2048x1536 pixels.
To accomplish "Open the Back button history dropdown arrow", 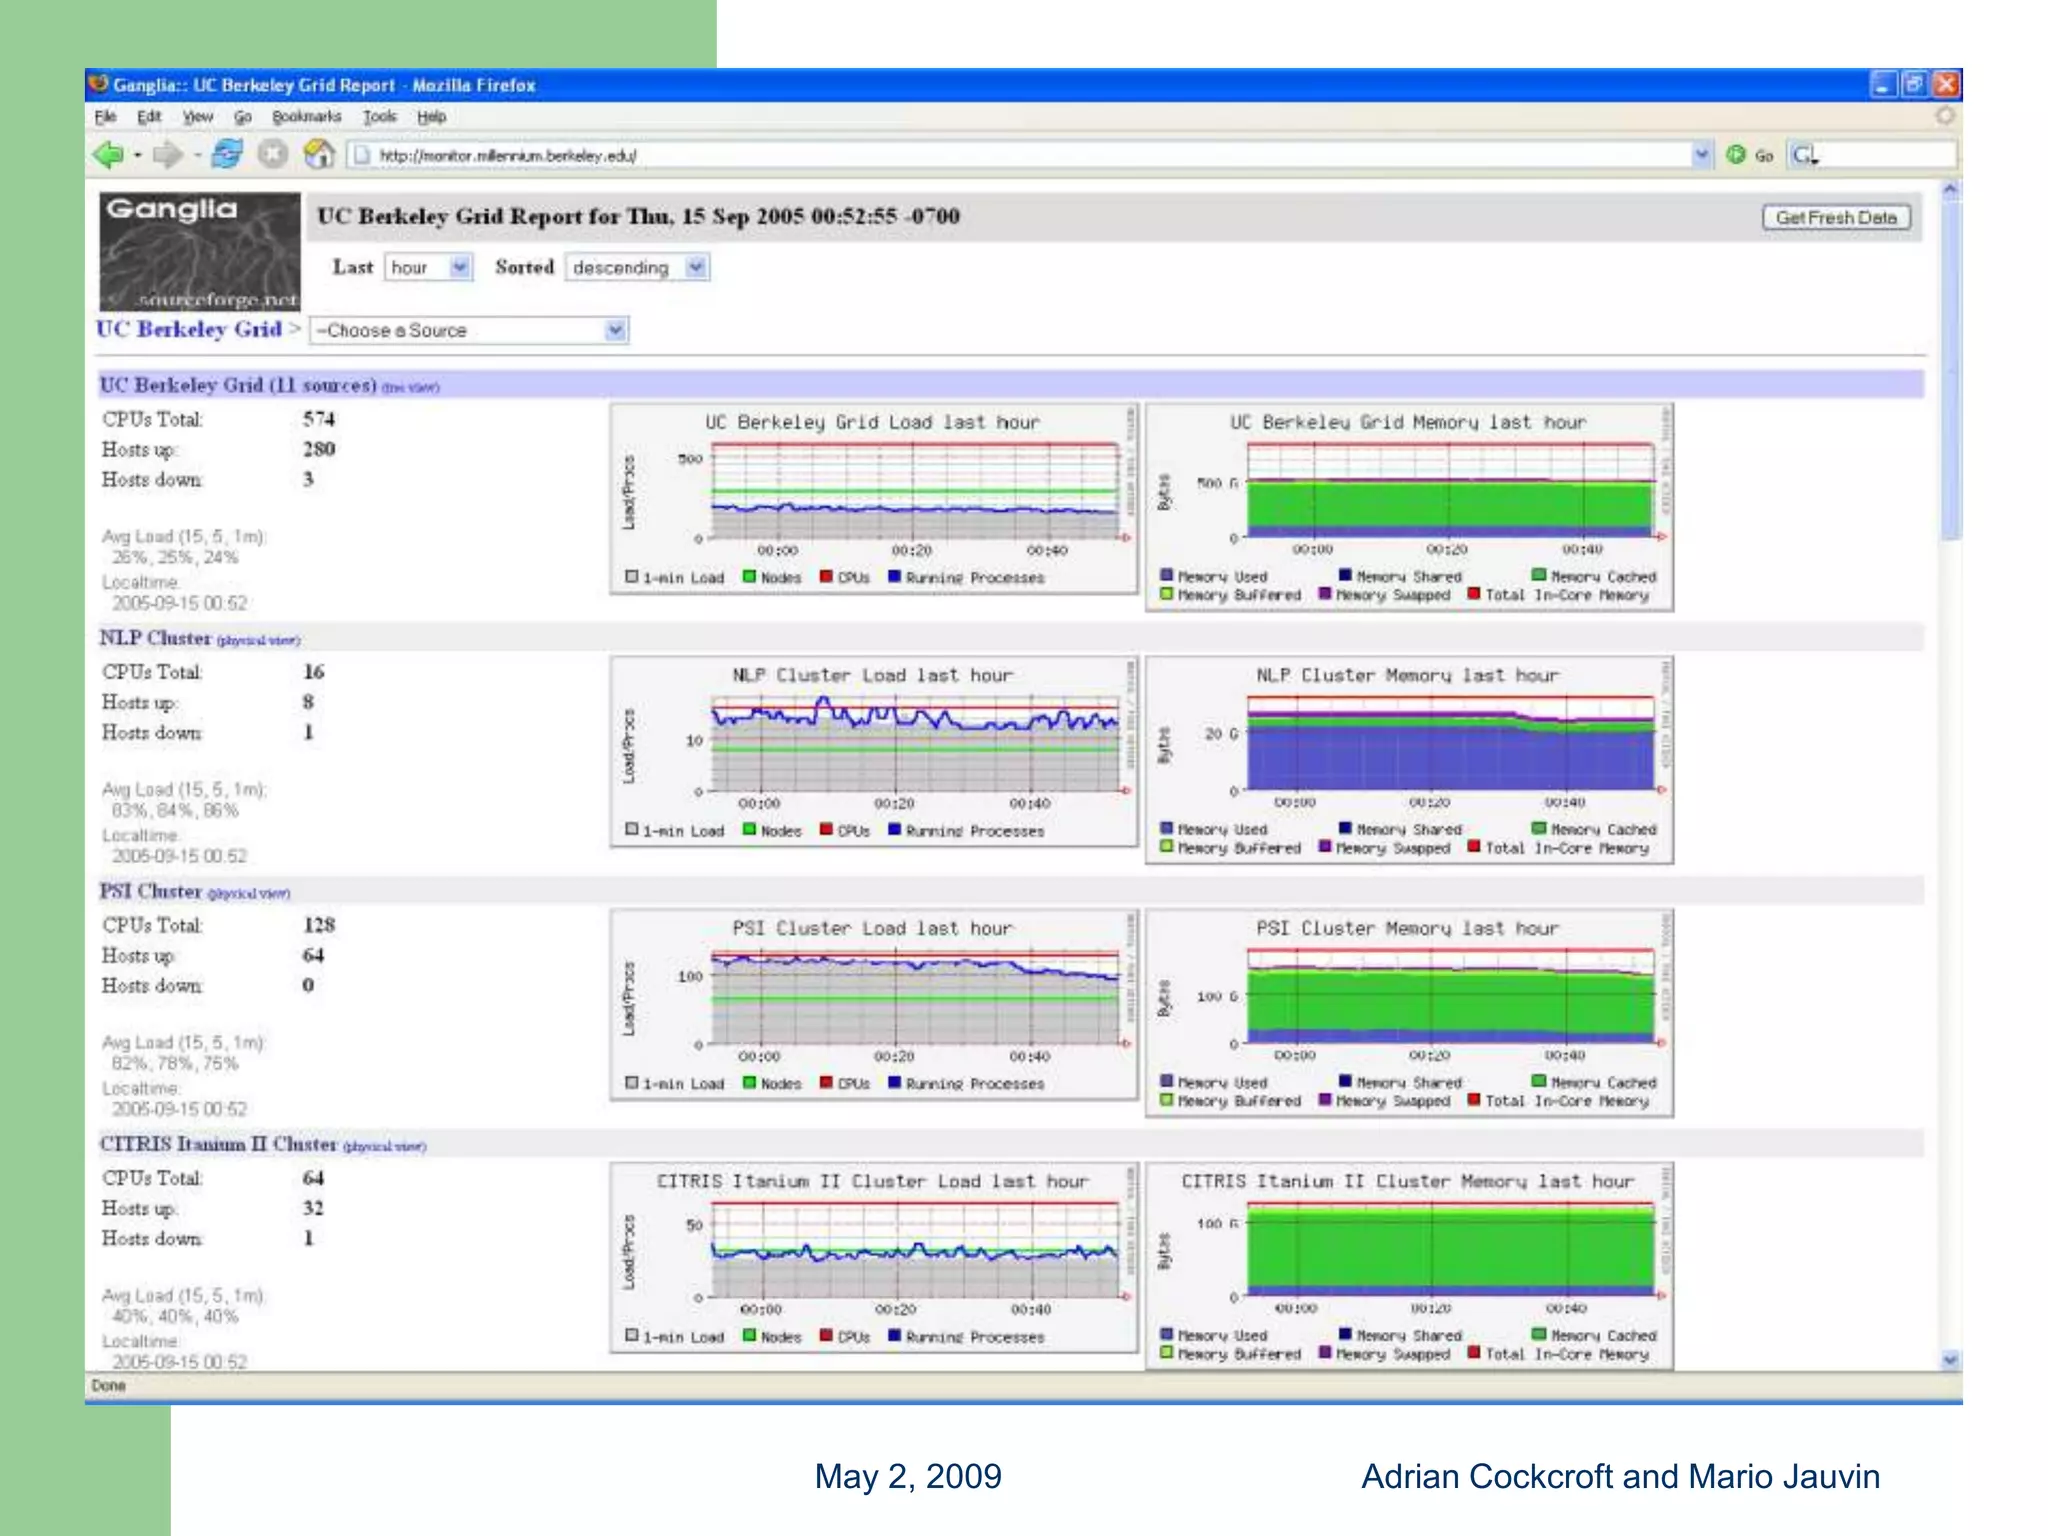I will pos(137,156).
